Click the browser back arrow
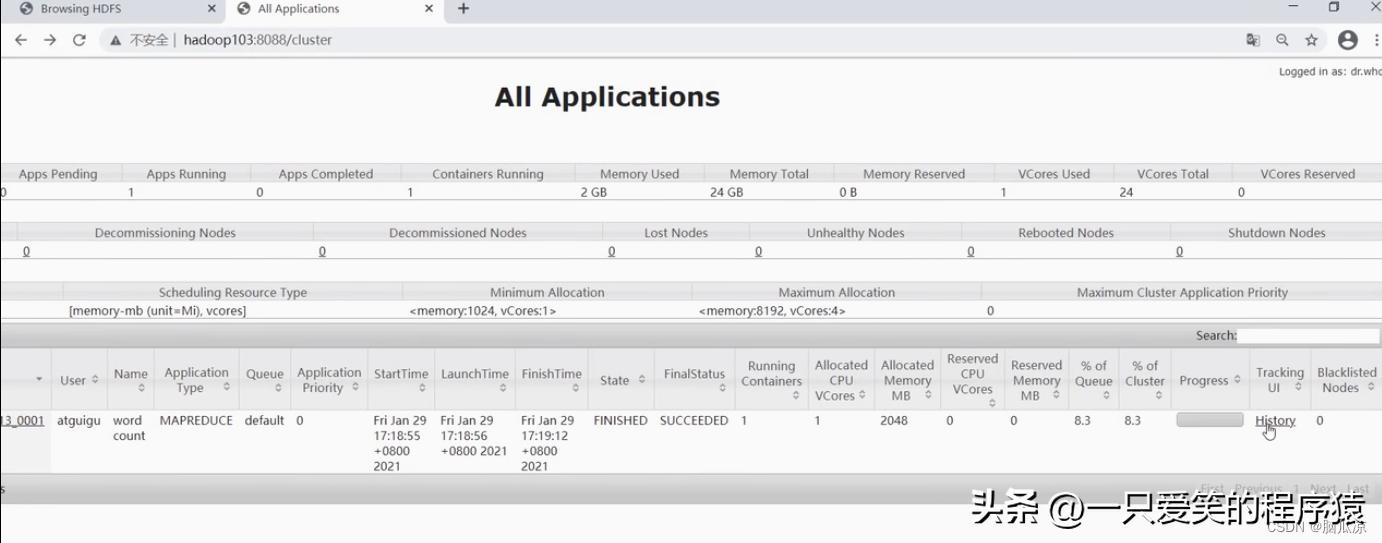The height and width of the screenshot is (543, 1382). [x=20, y=40]
